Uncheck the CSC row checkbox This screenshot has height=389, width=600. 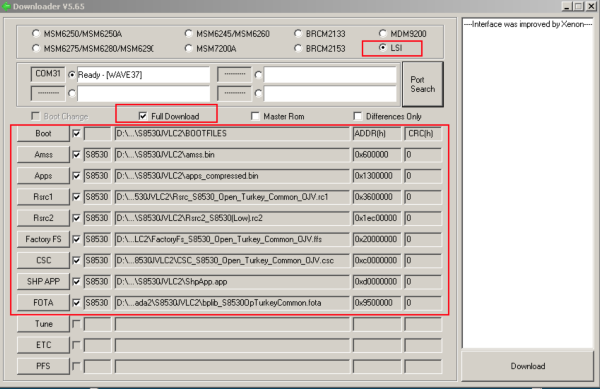77,260
